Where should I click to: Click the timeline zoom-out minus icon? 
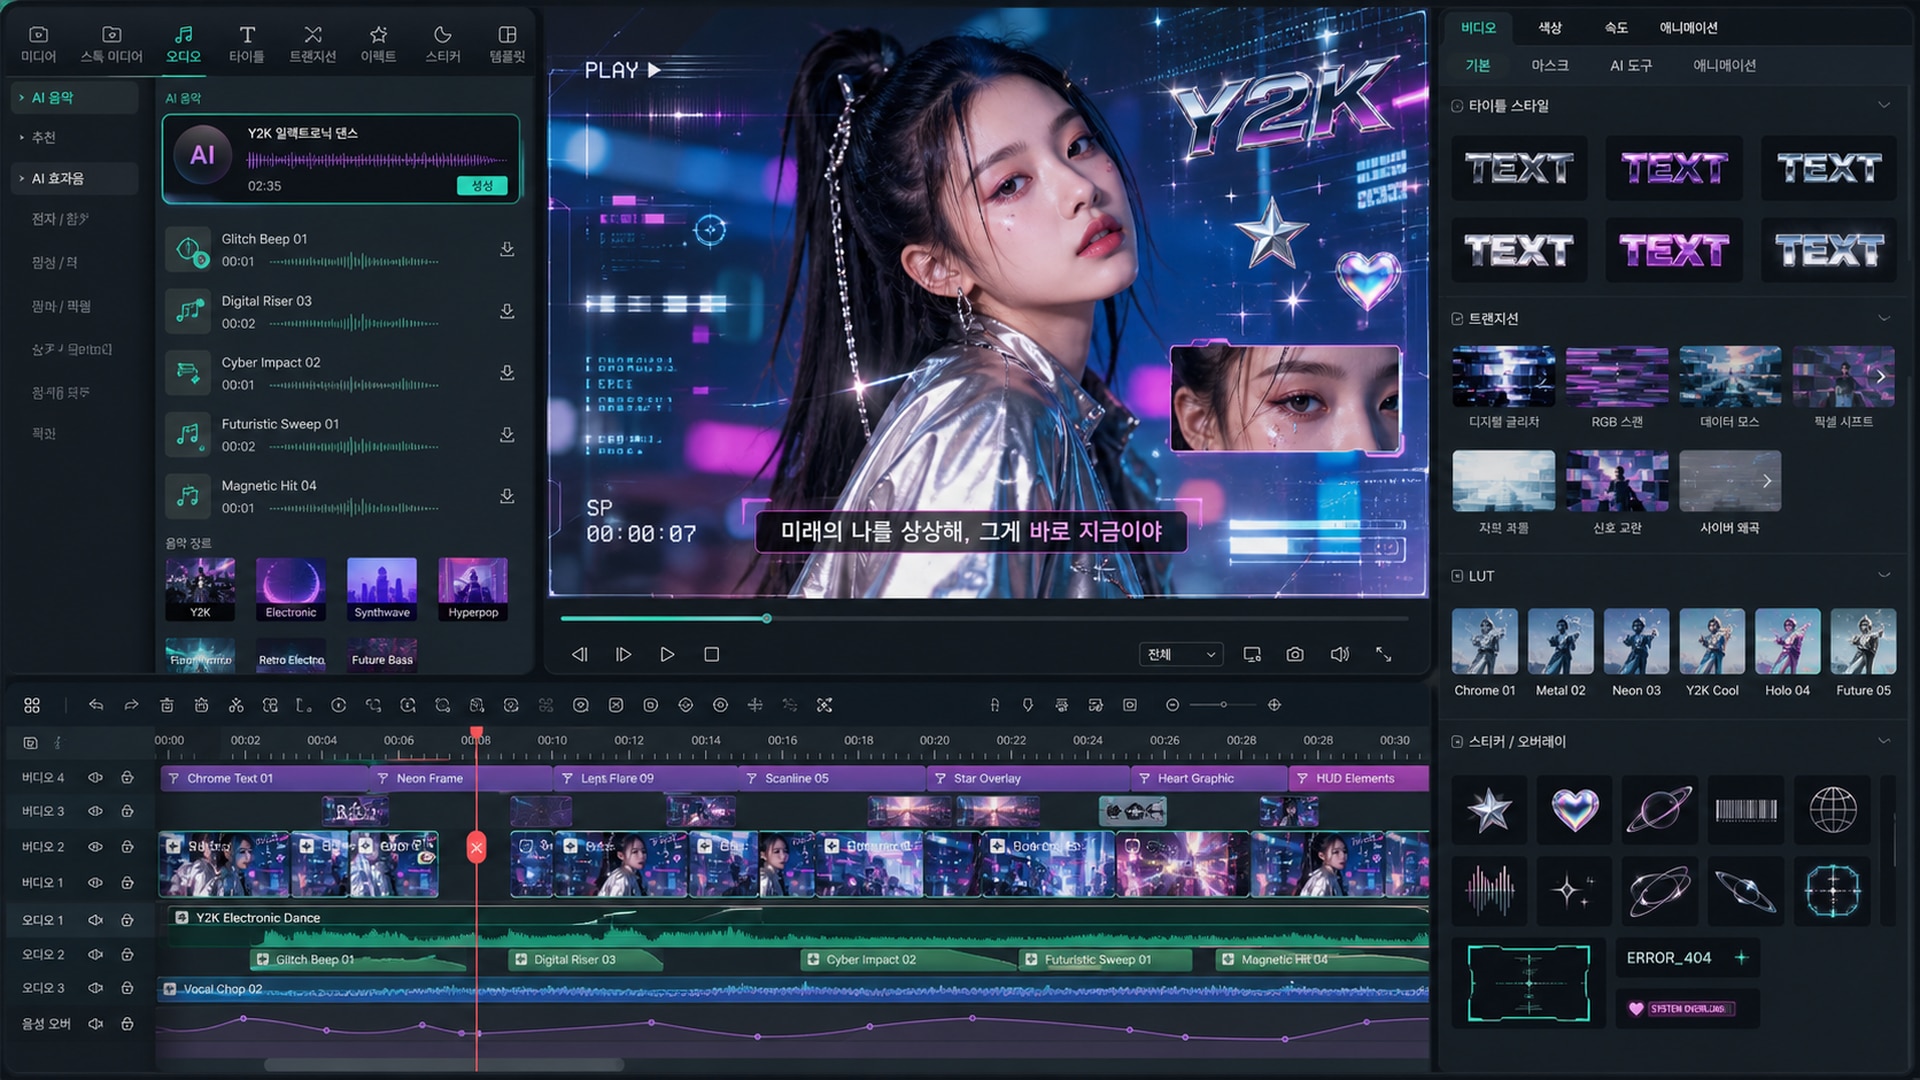click(1172, 705)
